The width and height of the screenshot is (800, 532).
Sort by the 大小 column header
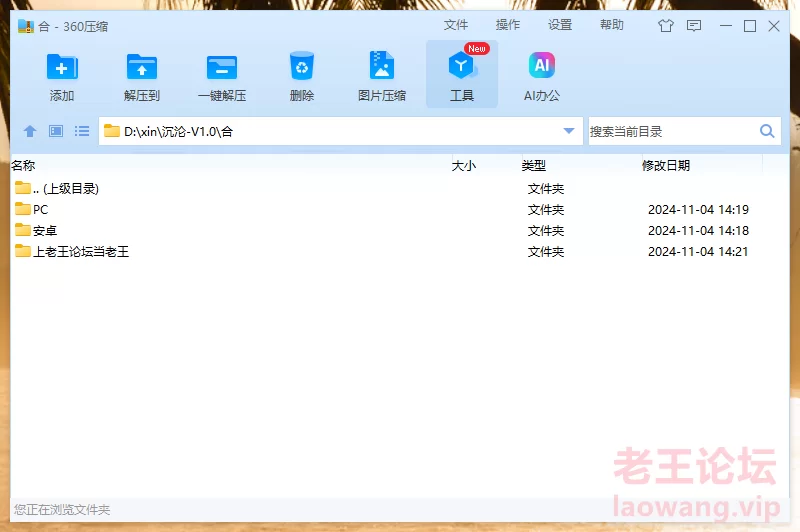(x=464, y=165)
